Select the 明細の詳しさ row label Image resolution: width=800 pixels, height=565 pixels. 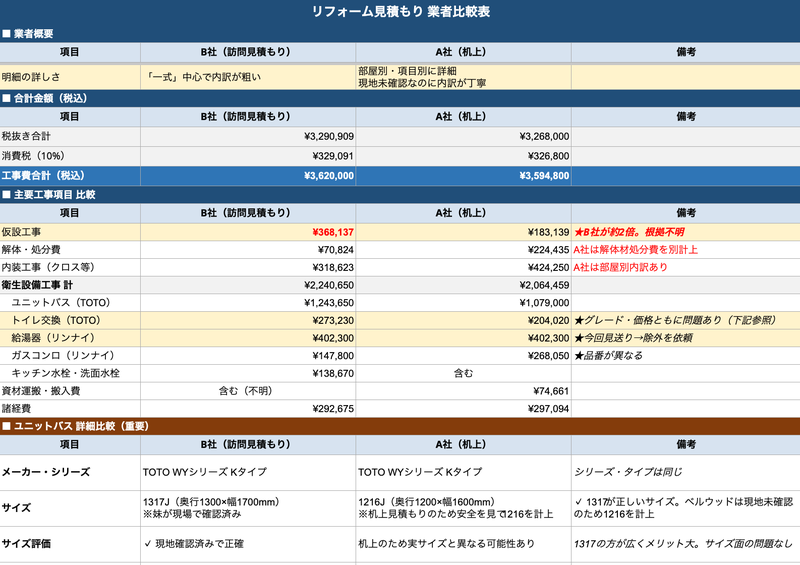click(36, 76)
